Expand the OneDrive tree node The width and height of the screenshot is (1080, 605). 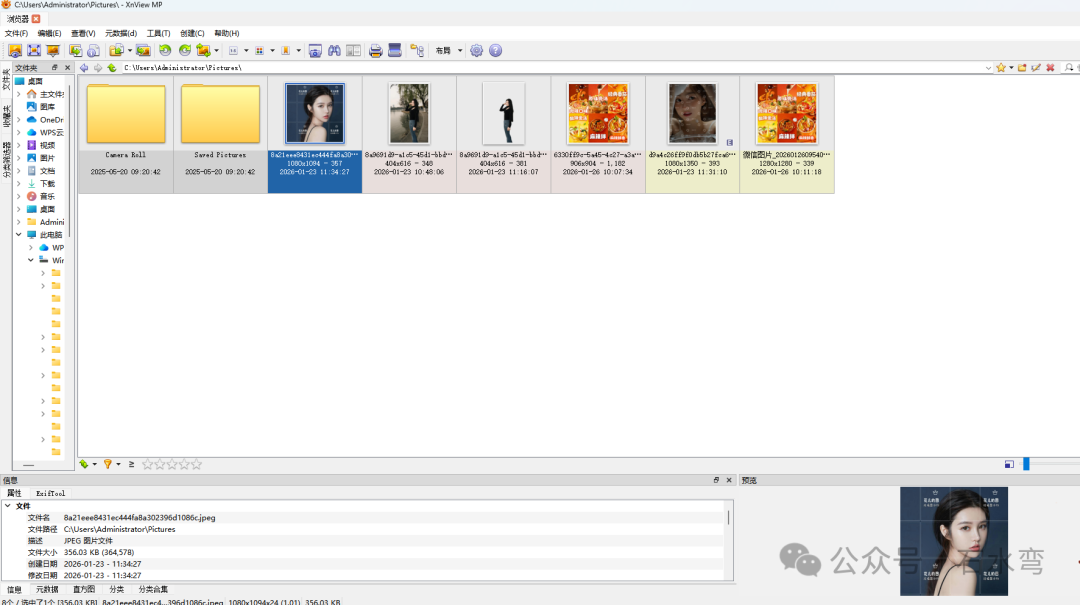19,120
